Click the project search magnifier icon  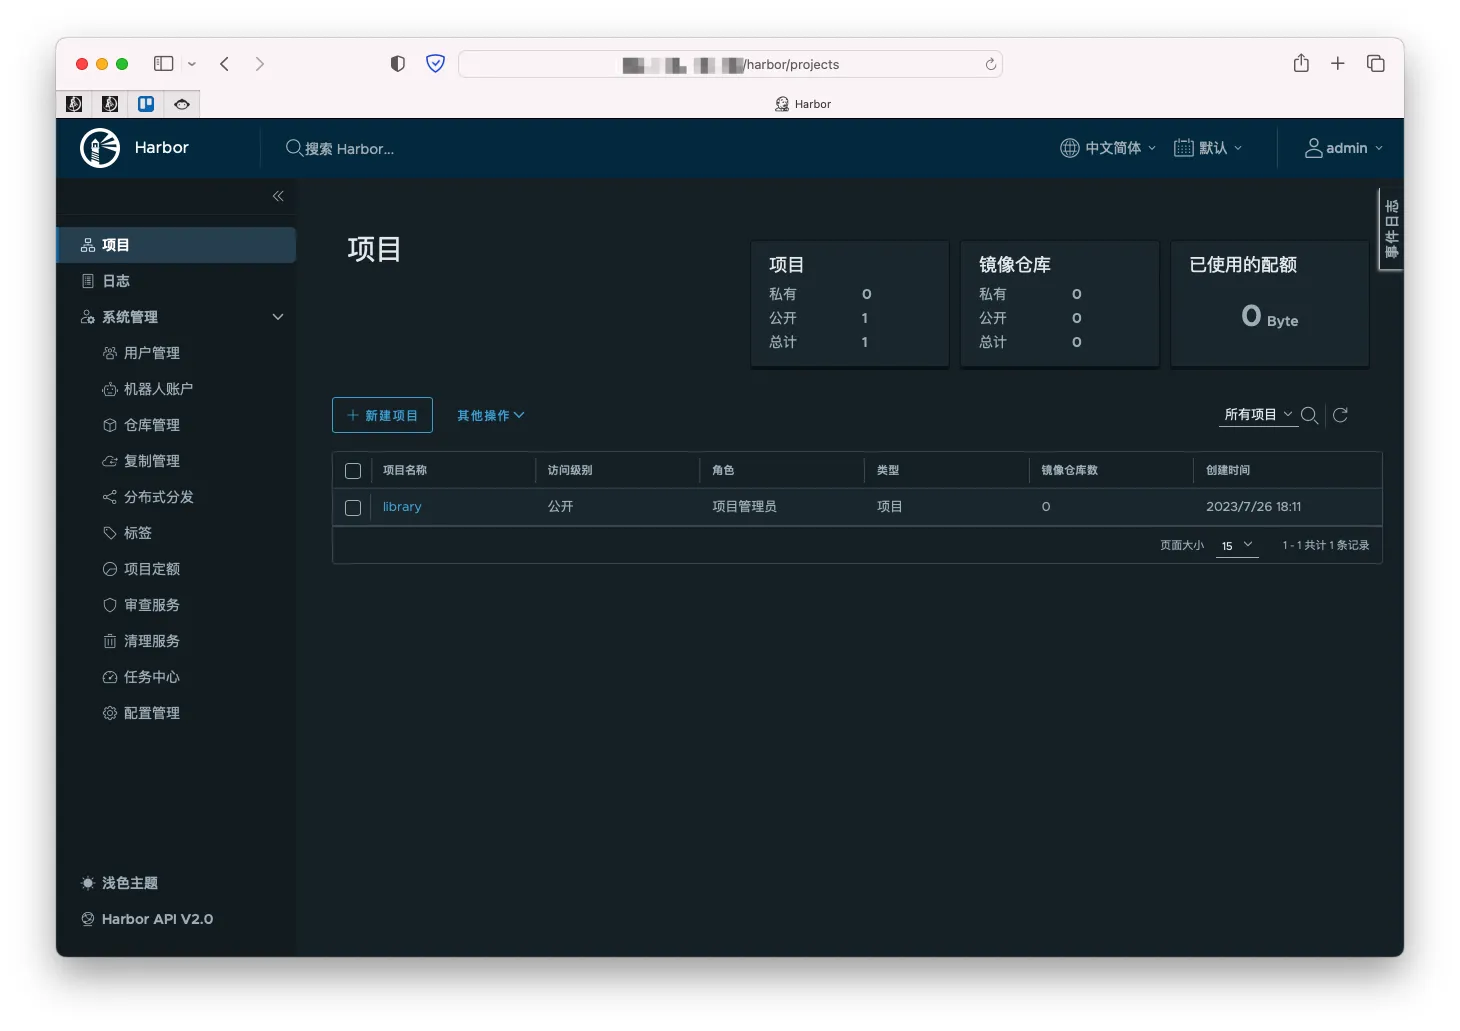(1309, 415)
